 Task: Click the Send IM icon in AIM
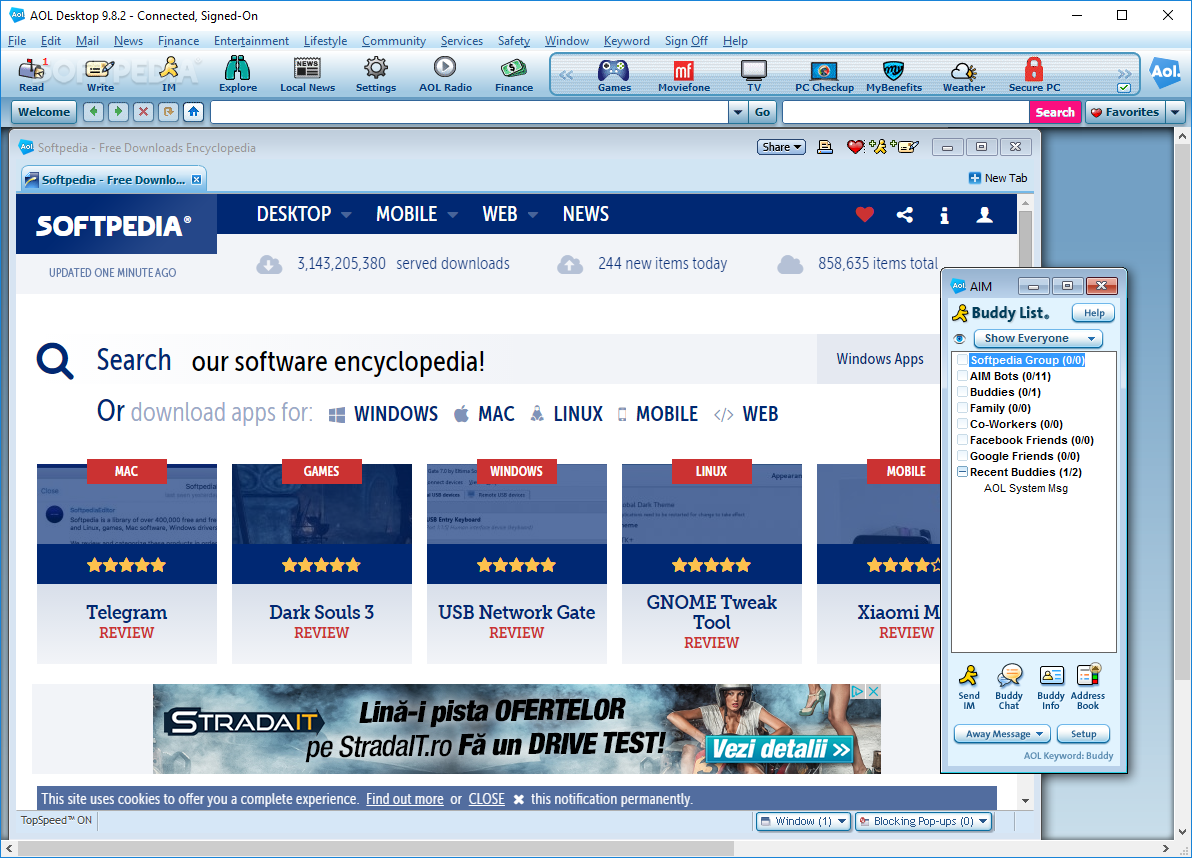point(968,684)
